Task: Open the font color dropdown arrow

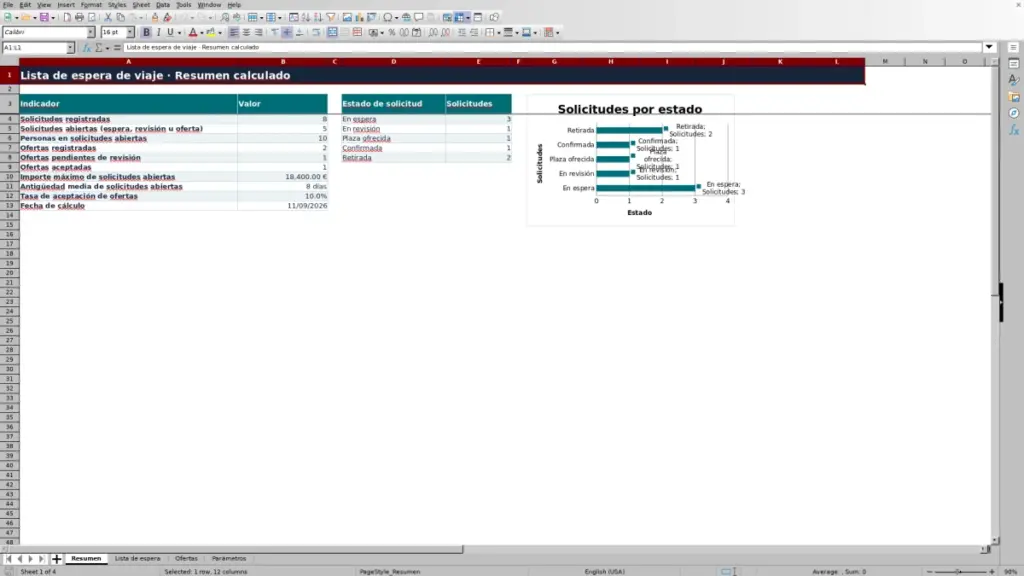Action: click(202, 33)
